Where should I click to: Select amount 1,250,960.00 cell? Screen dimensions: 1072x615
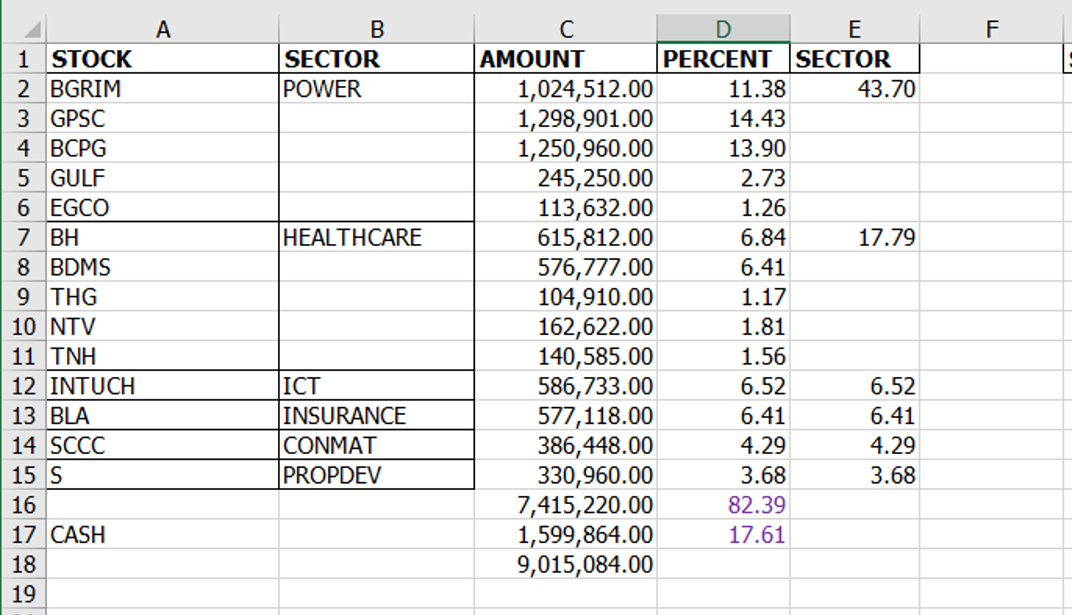point(565,148)
